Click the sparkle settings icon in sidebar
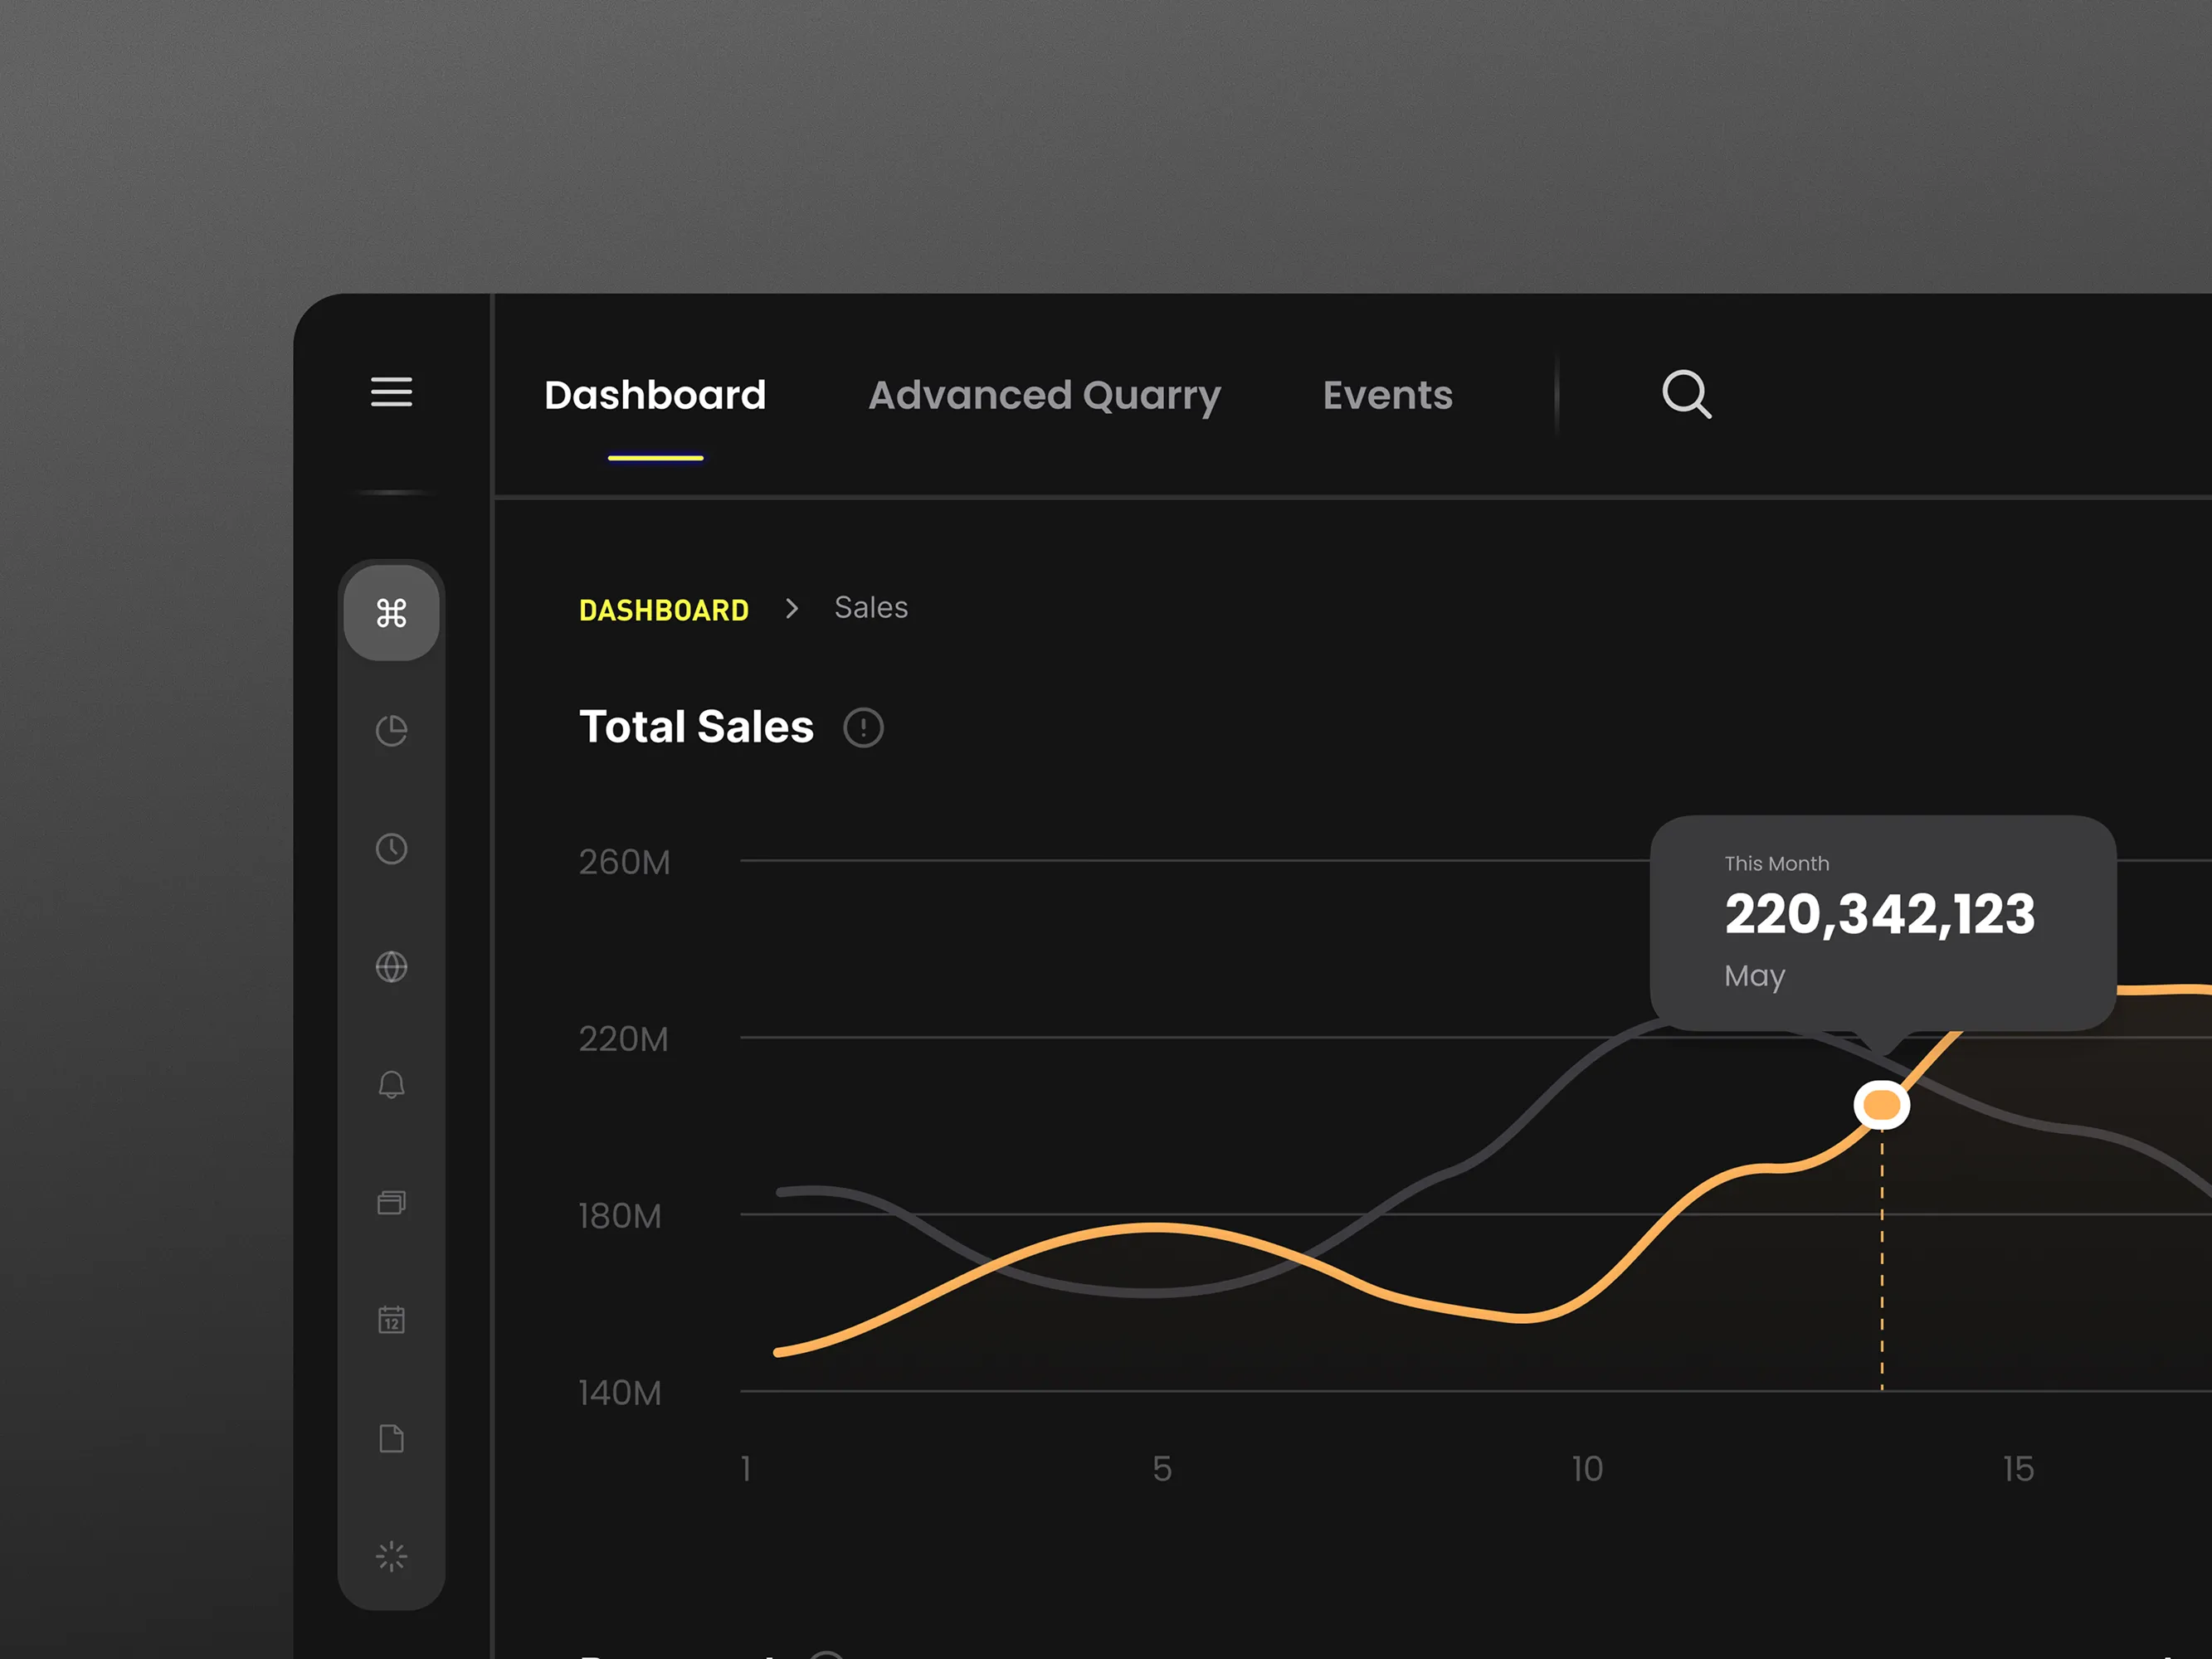This screenshot has height=1659, width=2212. tap(391, 1556)
